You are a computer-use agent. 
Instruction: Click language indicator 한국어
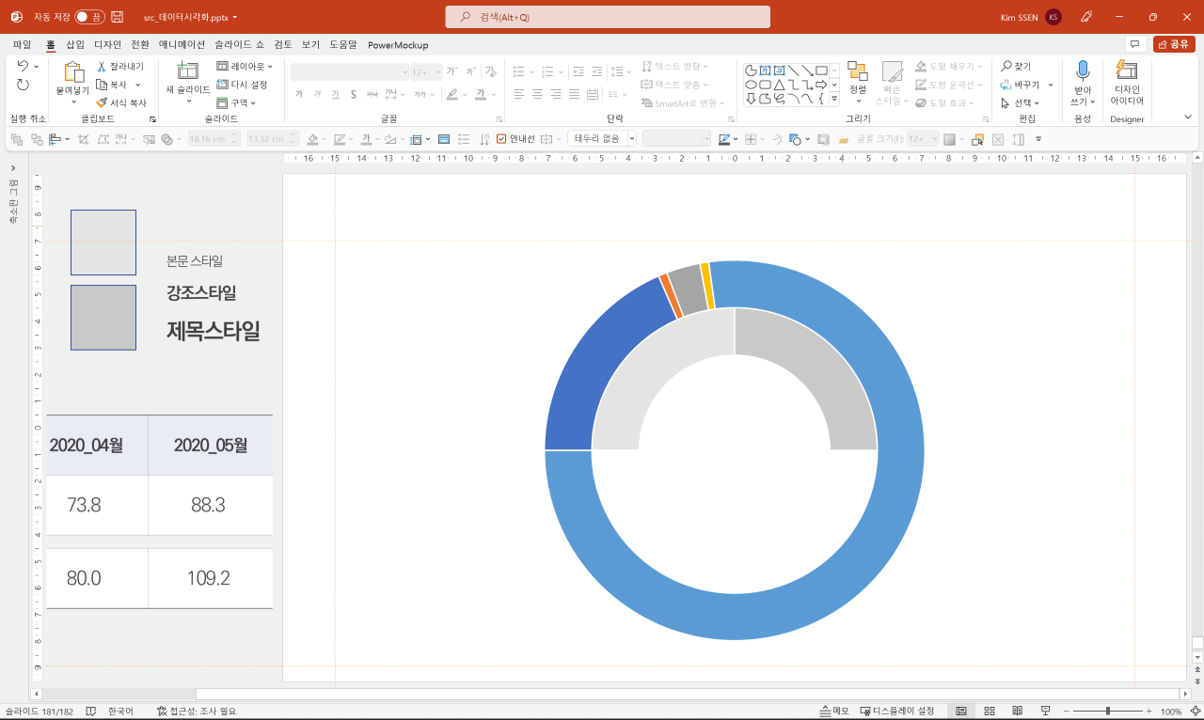point(121,711)
